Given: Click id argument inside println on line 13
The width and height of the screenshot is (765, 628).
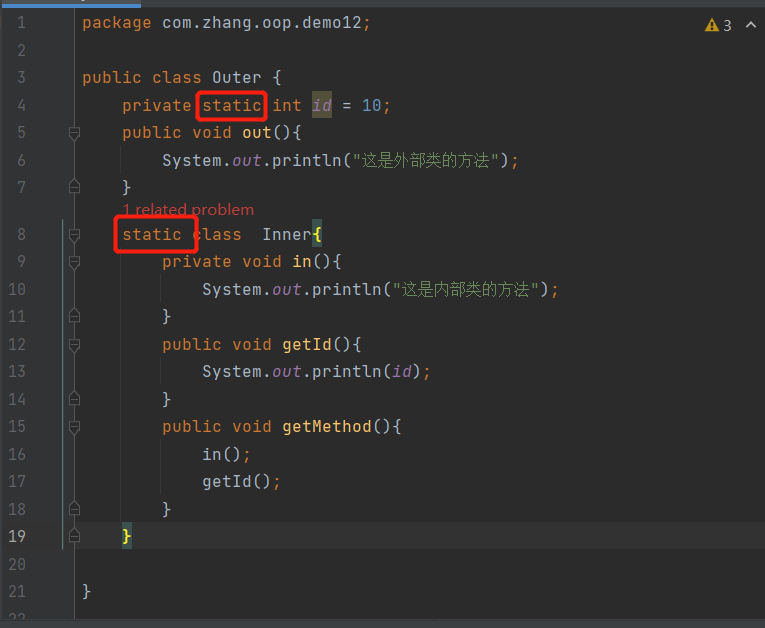Looking at the screenshot, I should tap(402, 372).
